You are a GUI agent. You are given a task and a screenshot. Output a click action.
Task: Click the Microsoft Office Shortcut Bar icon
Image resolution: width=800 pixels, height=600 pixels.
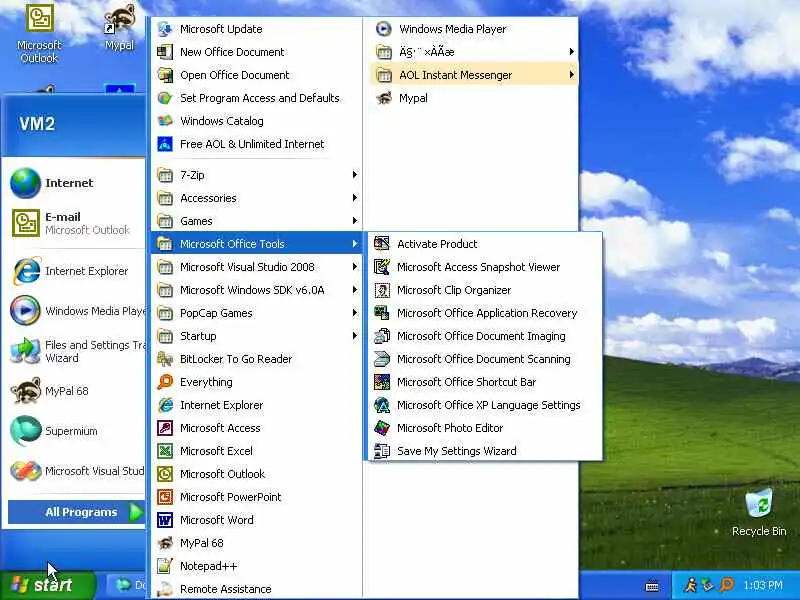[382, 382]
